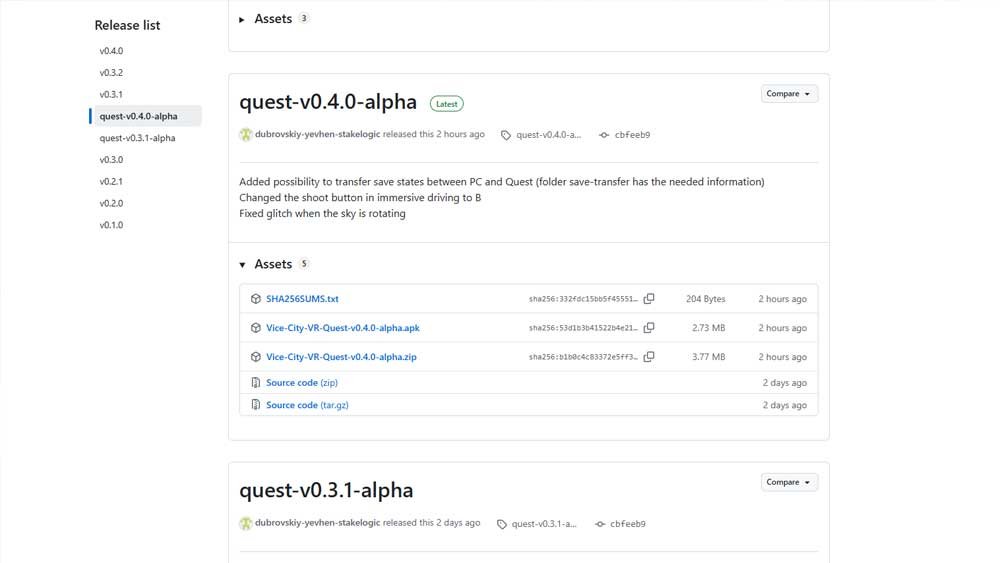Open the quest-v0.4.0-alpha release title
The width and height of the screenshot is (1000, 563).
[328, 102]
